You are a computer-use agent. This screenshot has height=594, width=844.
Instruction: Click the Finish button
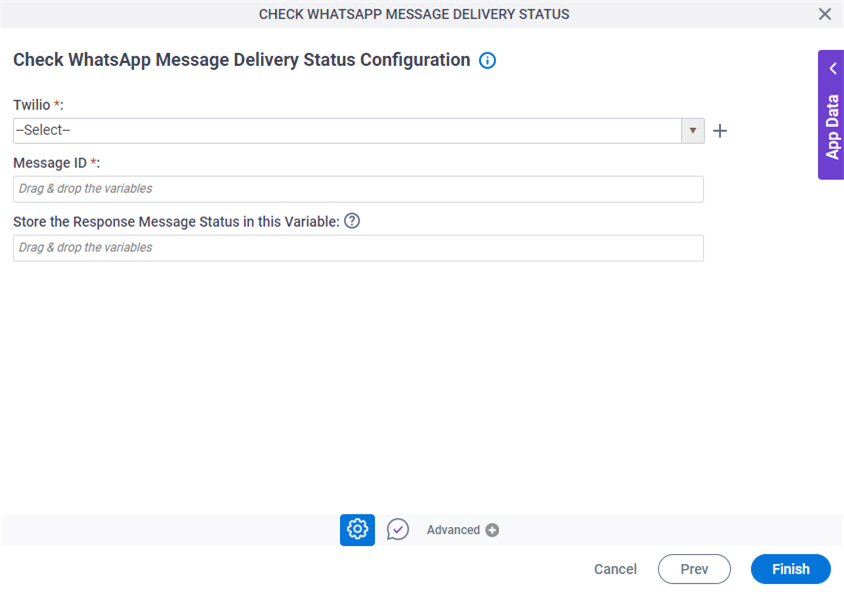[x=790, y=569]
